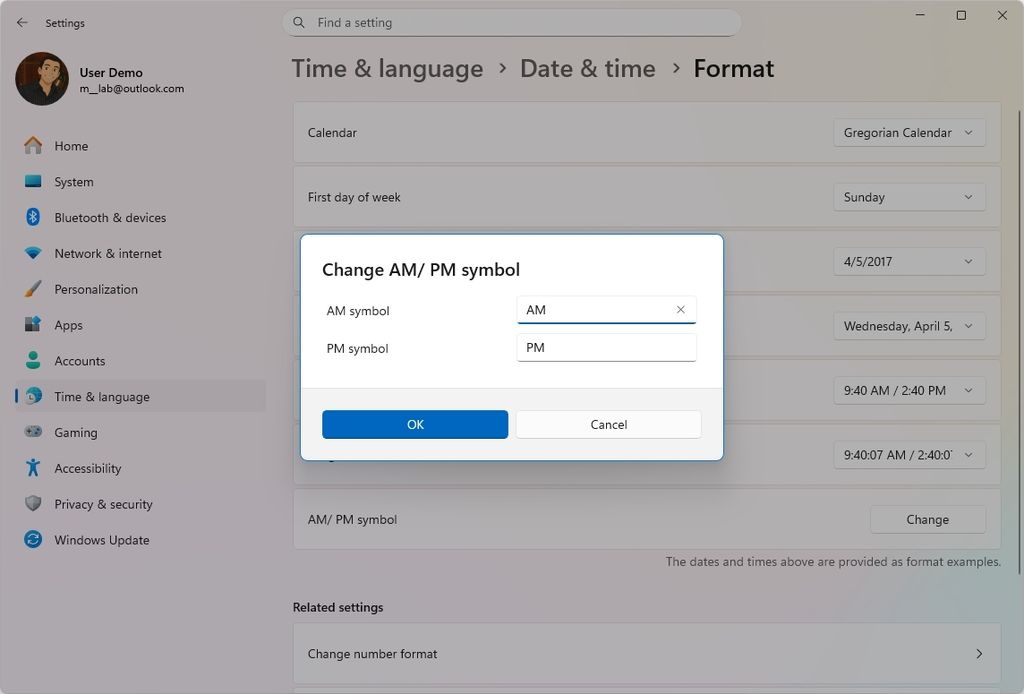Open the Short date format dropdown
The width and height of the screenshot is (1024, 694).
(908, 261)
